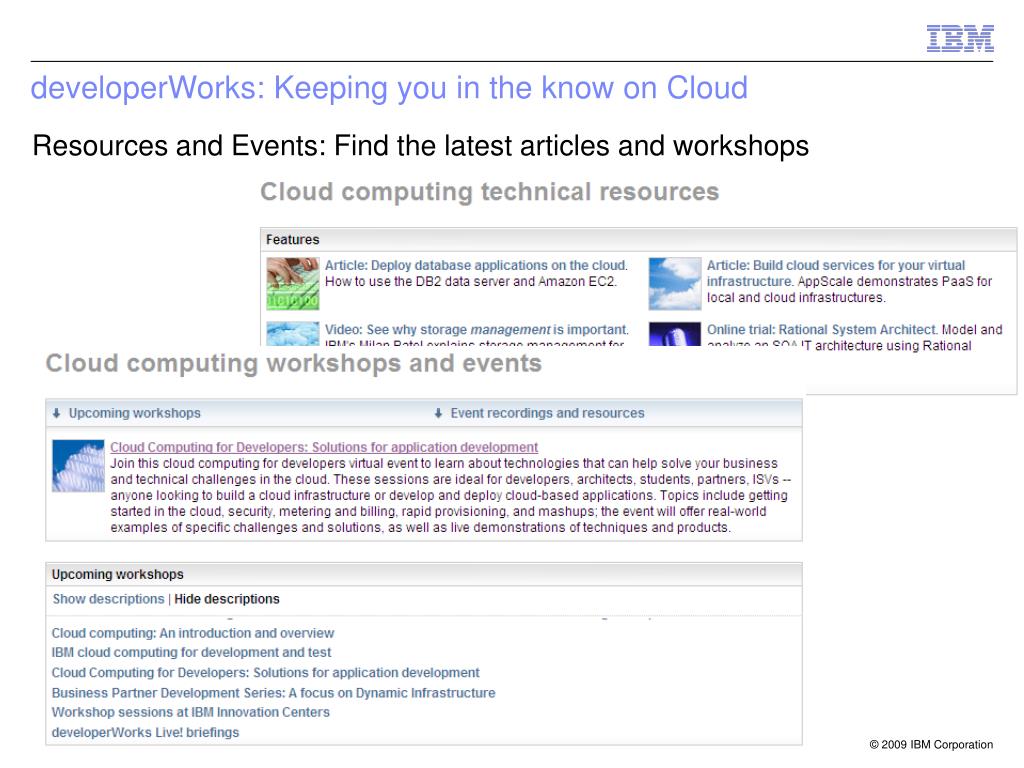Open Video: See why storage management is important
The height and width of the screenshot is (768, 1024).
coord(477,329)
